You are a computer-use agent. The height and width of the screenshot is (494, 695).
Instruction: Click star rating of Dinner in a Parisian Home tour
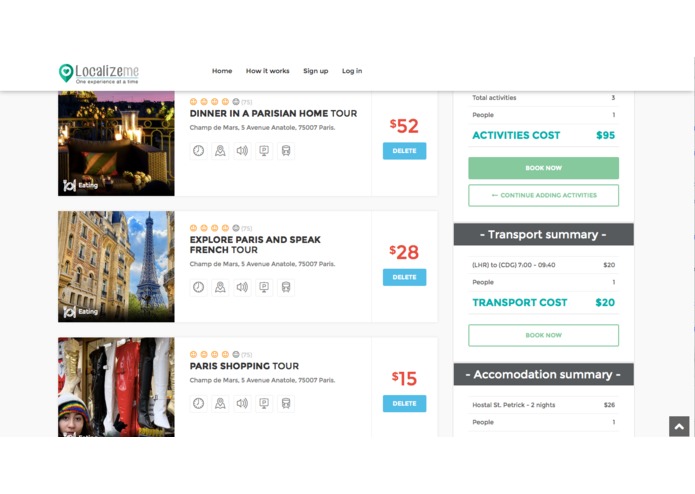[215, 101]
